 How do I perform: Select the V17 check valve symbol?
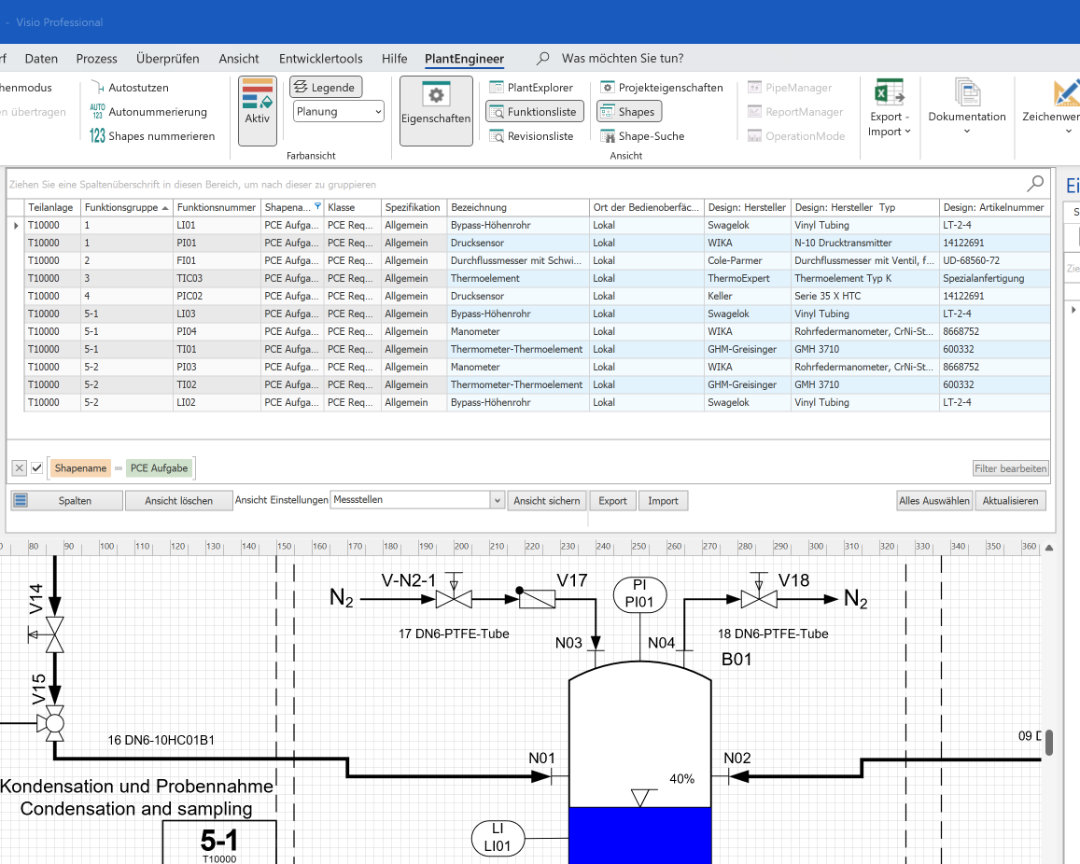coord(536,598)
